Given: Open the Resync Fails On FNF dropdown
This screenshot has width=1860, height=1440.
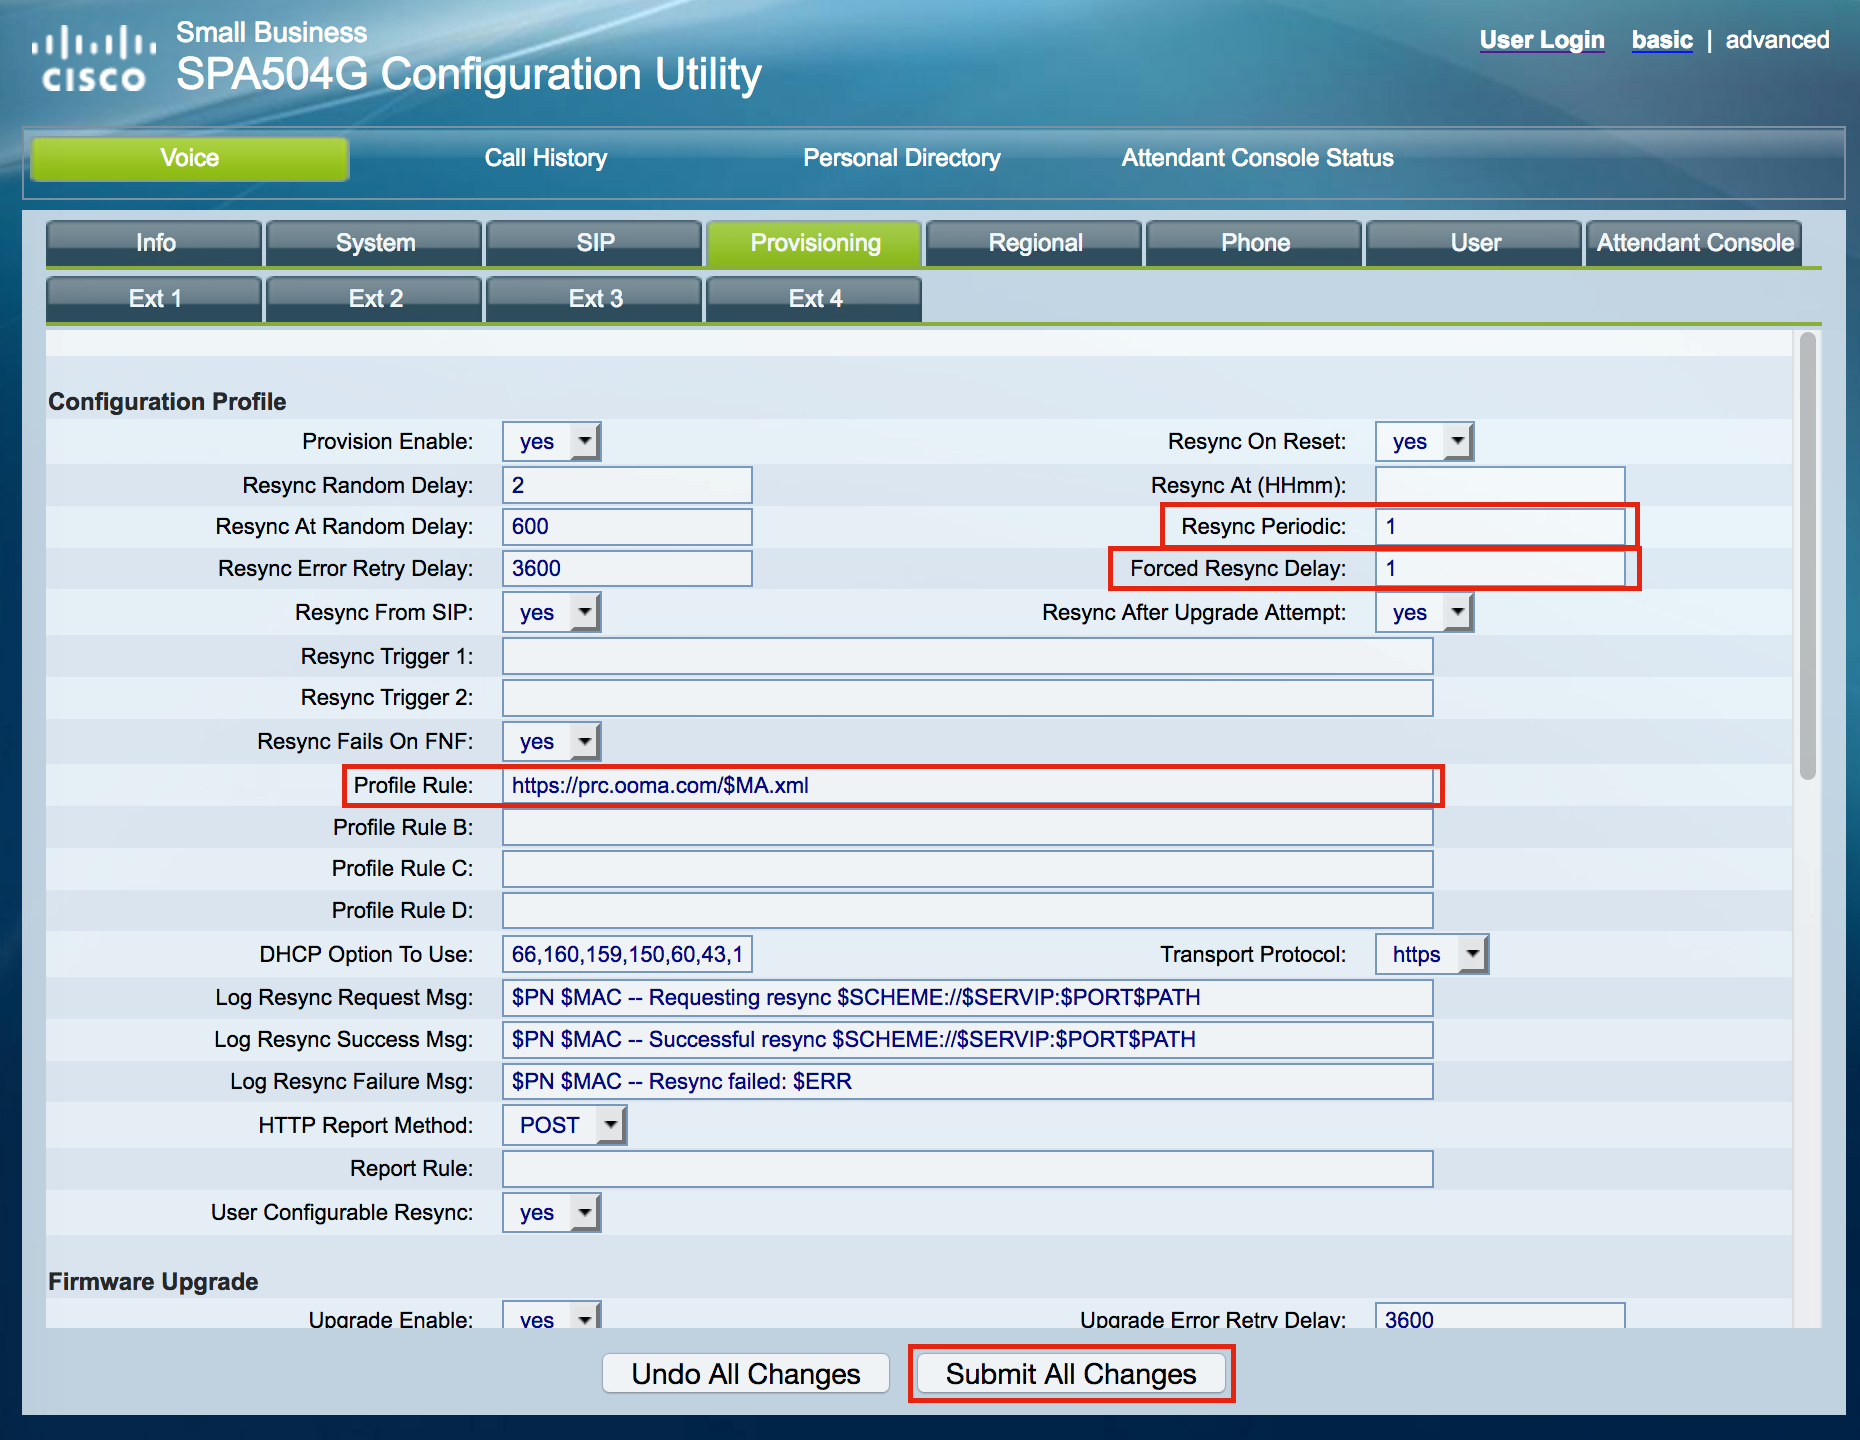Looking at the screenshot, I should (x=551, y=742).
